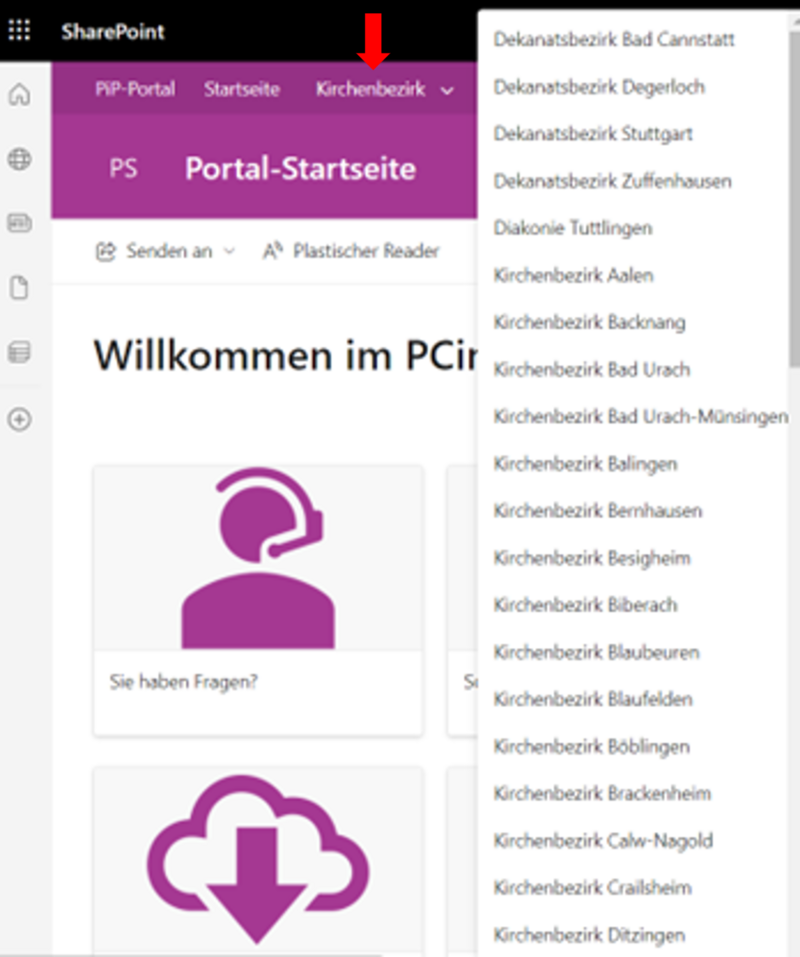Select Dekanatsbezirk Bad Cannstatt
The width and height of the screenshot is (800, 957).
click(x=614, y=40)
